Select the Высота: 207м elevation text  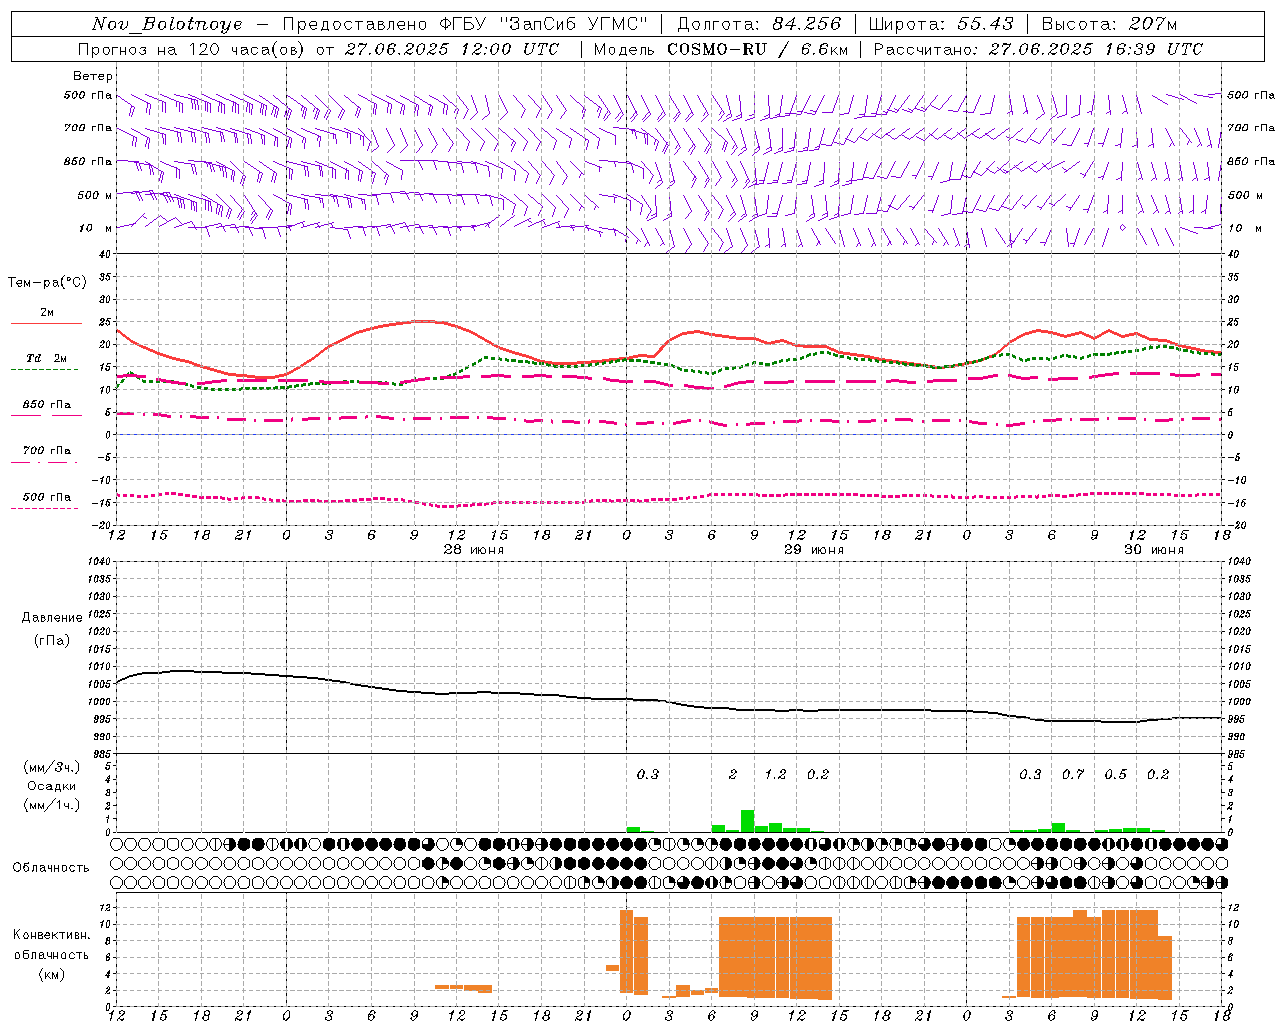[x=1109, y=24]
